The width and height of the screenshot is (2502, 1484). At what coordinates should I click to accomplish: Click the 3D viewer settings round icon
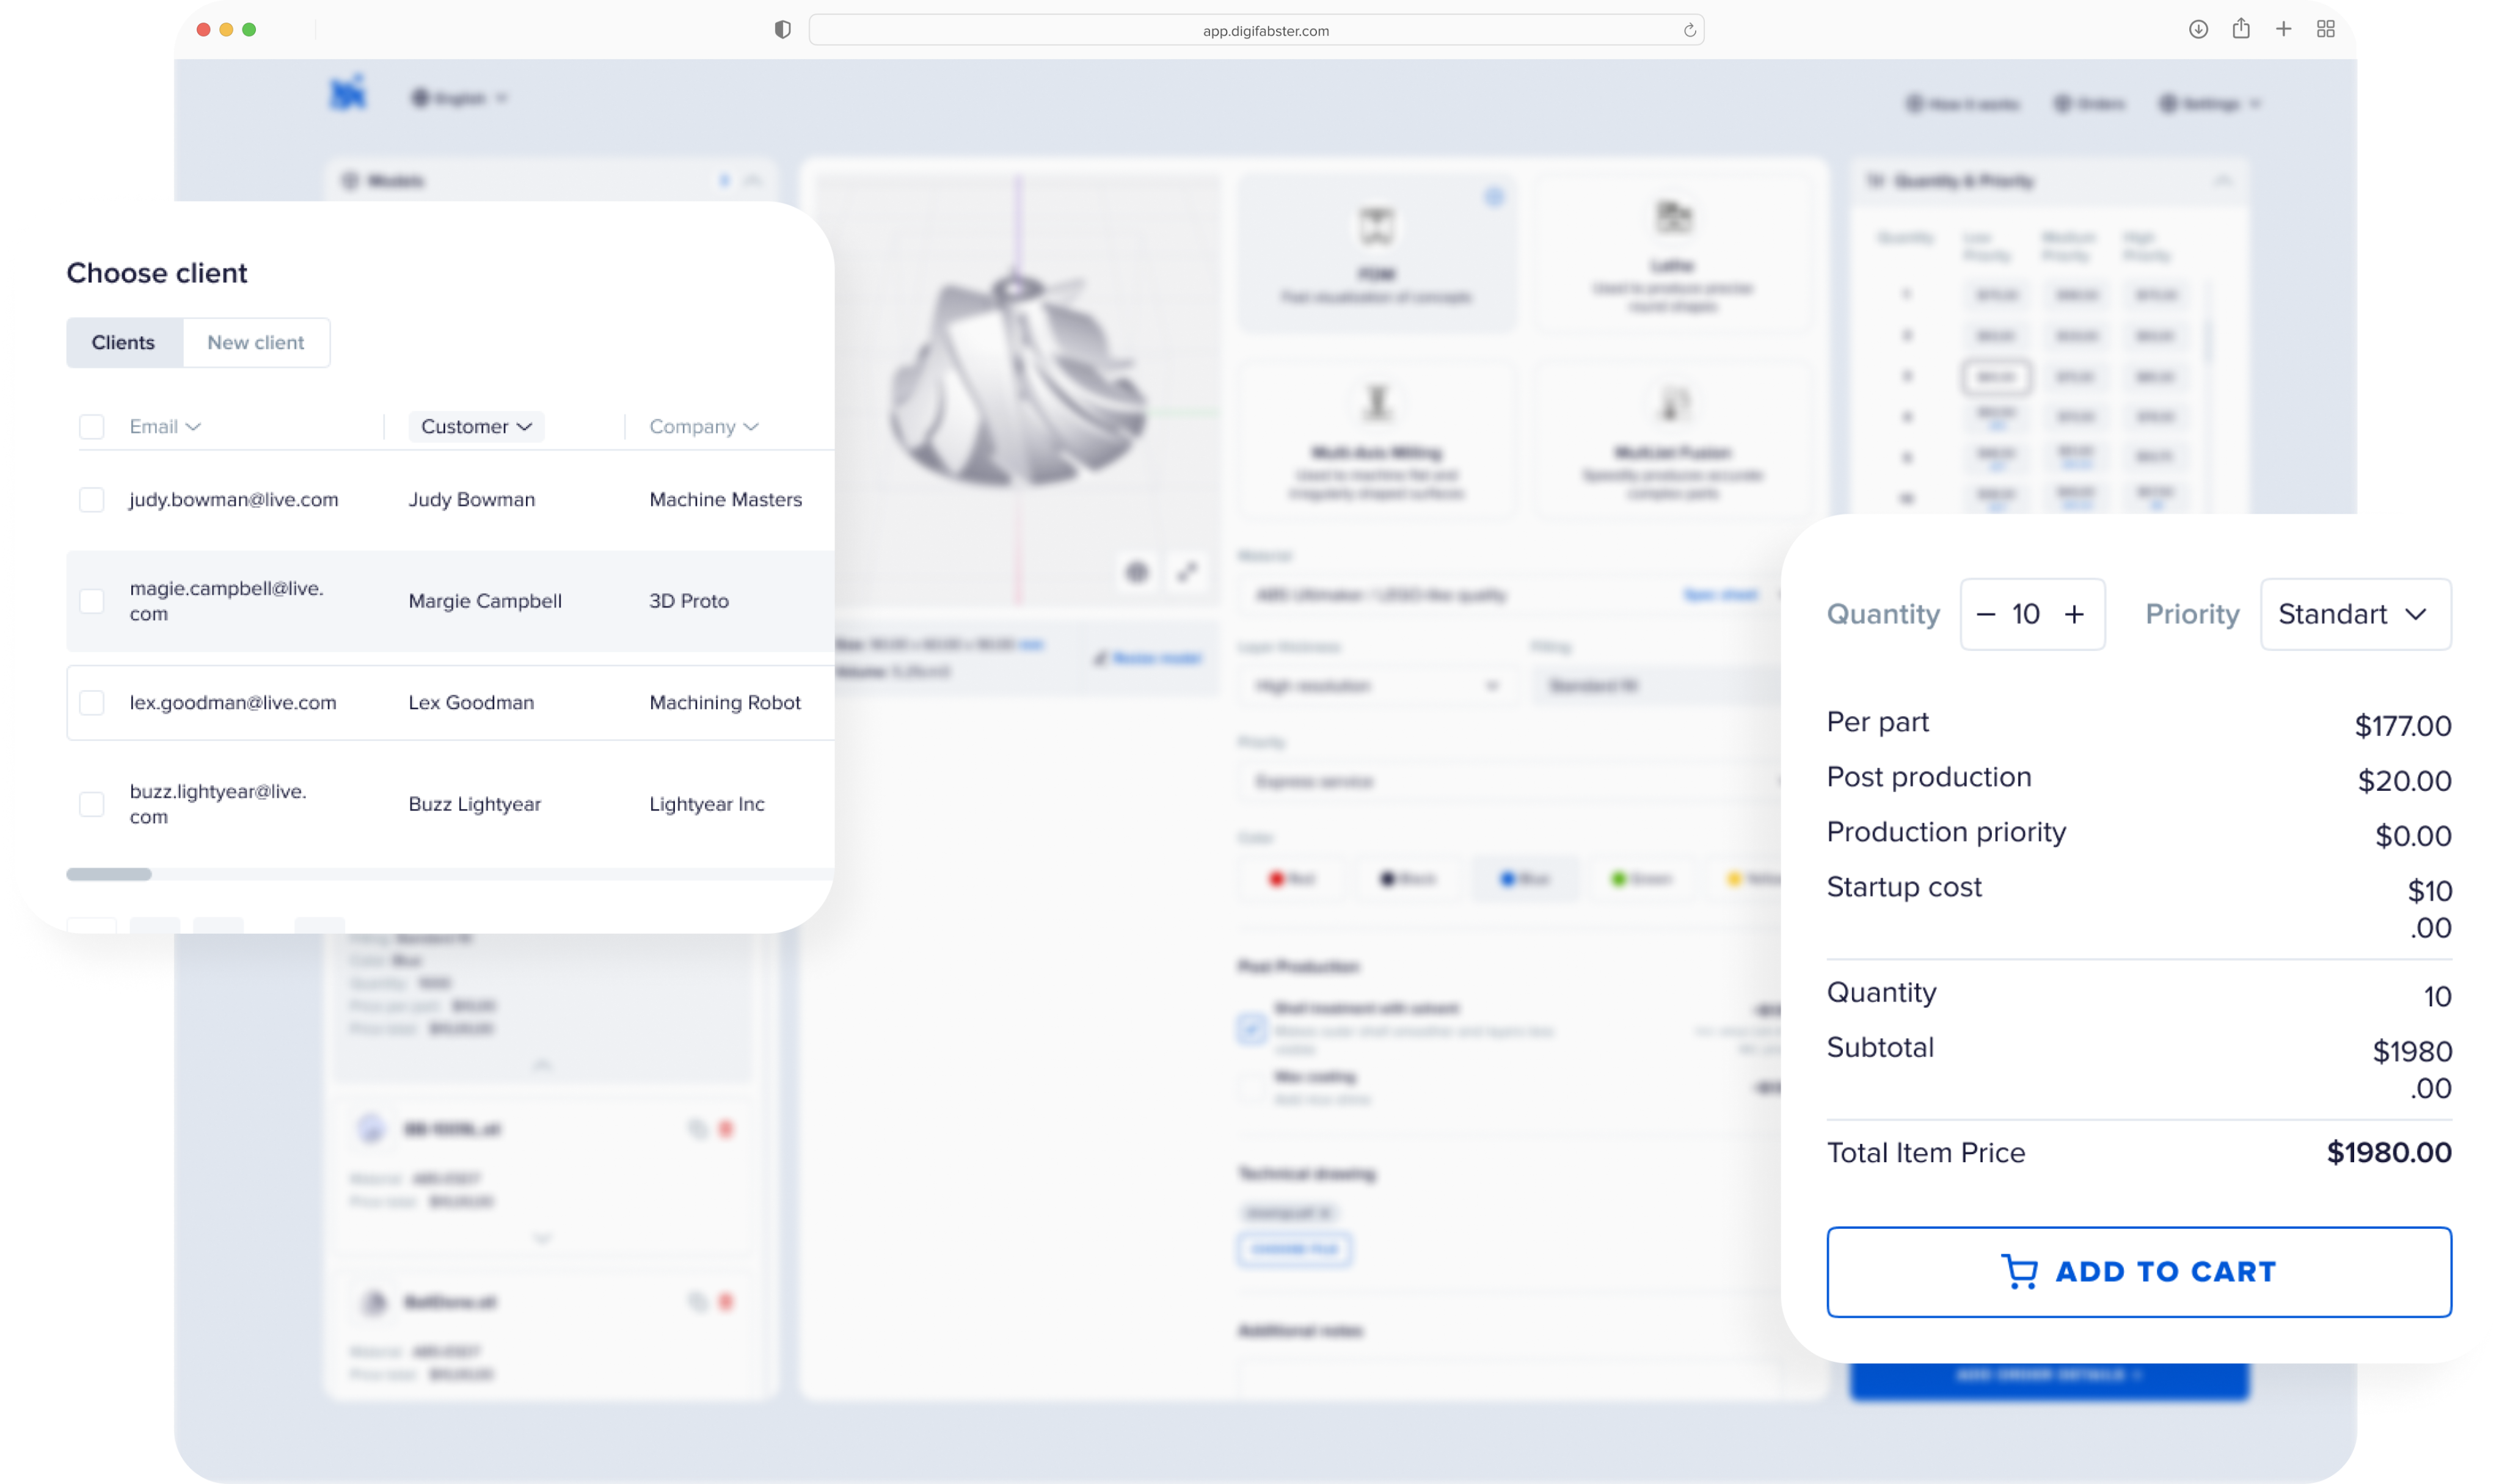(1137, 572)
